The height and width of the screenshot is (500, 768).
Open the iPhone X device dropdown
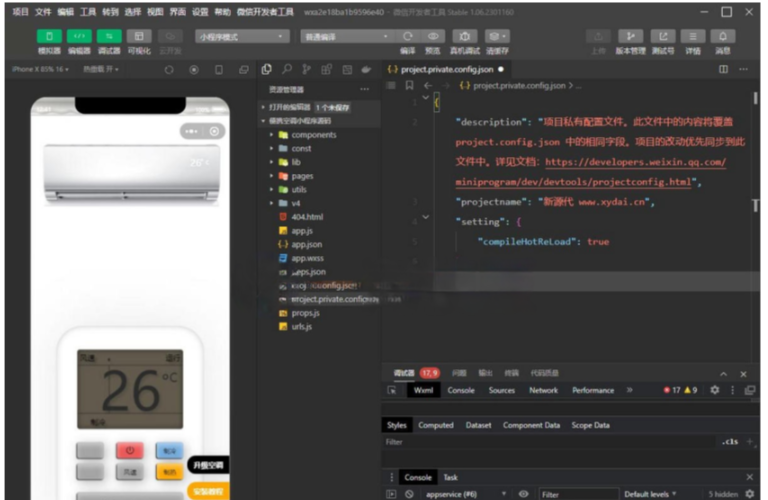tap(38, 69)
